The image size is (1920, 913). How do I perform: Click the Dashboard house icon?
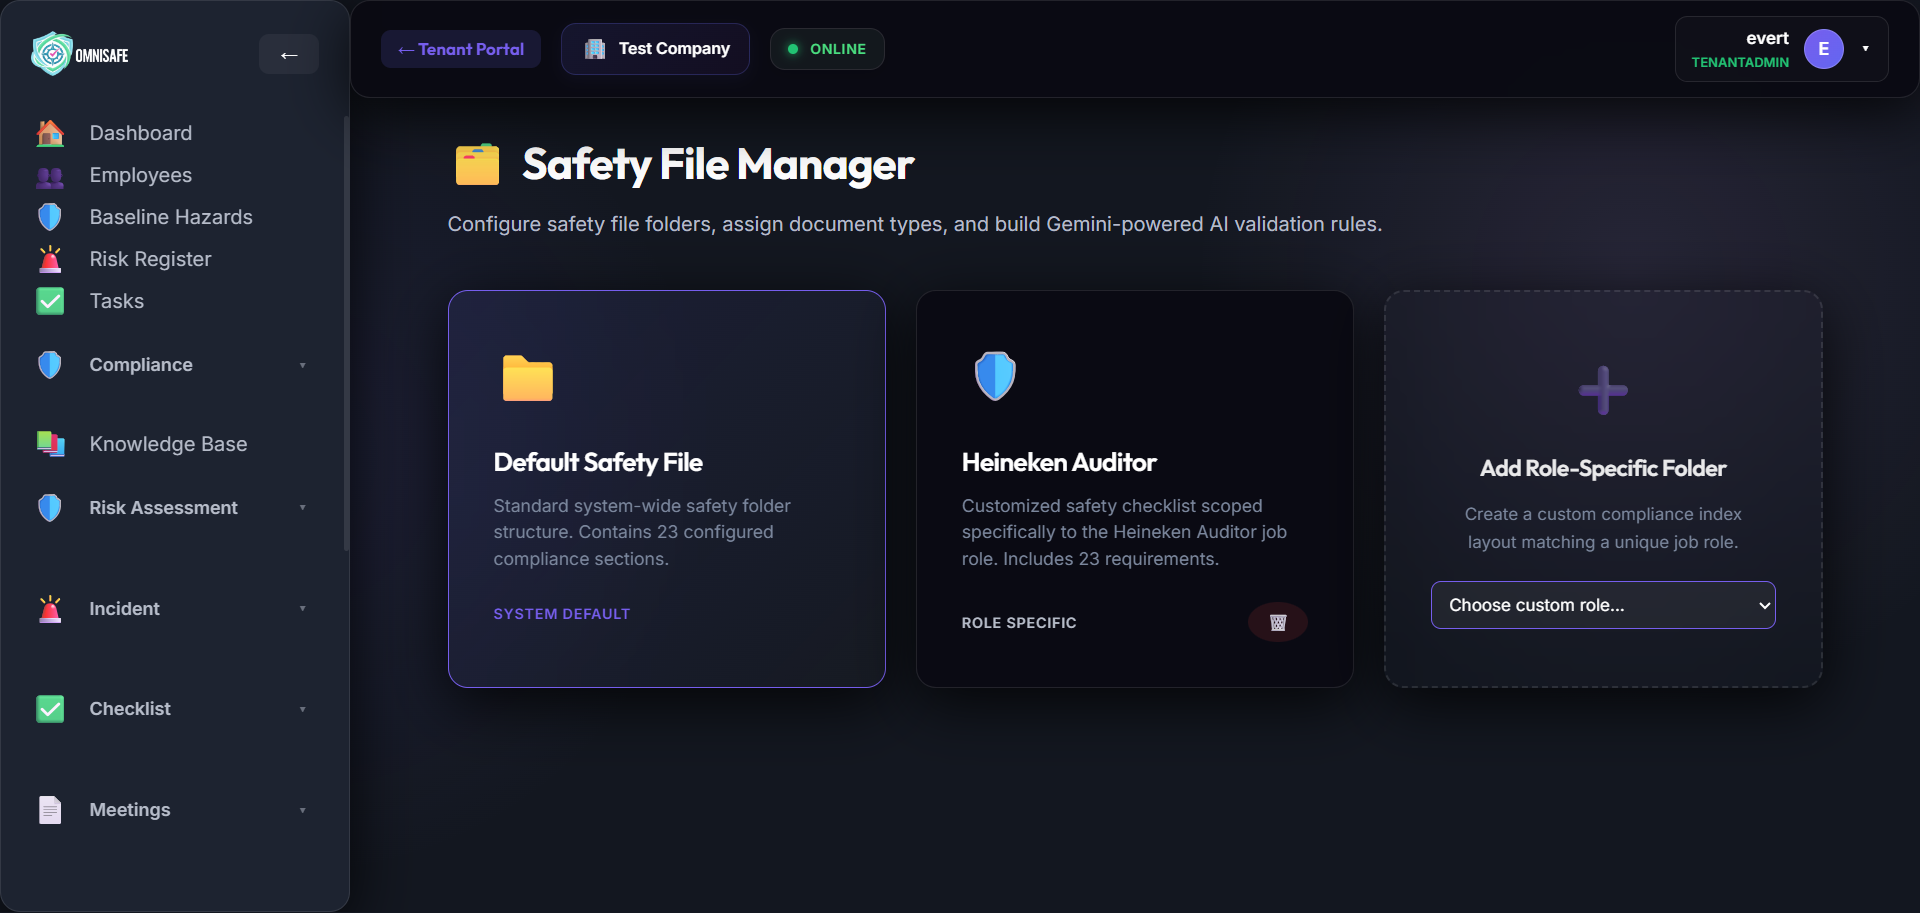[x=50, y=133]
